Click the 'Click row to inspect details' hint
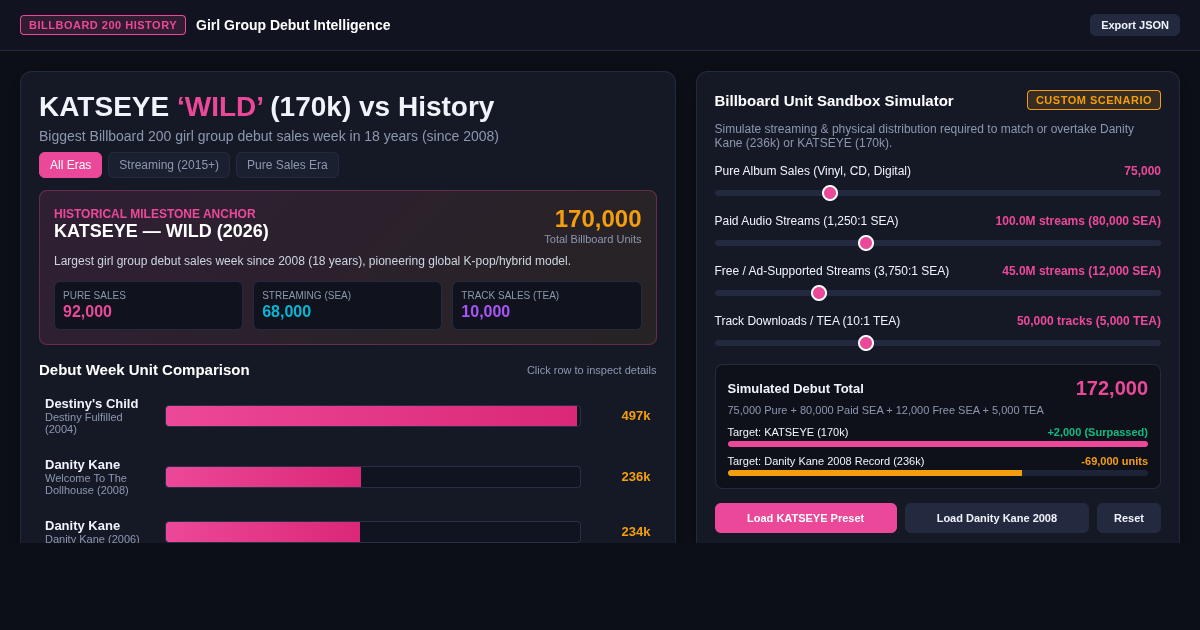This screenshot has height=630, width=1200. coord(592,370)
